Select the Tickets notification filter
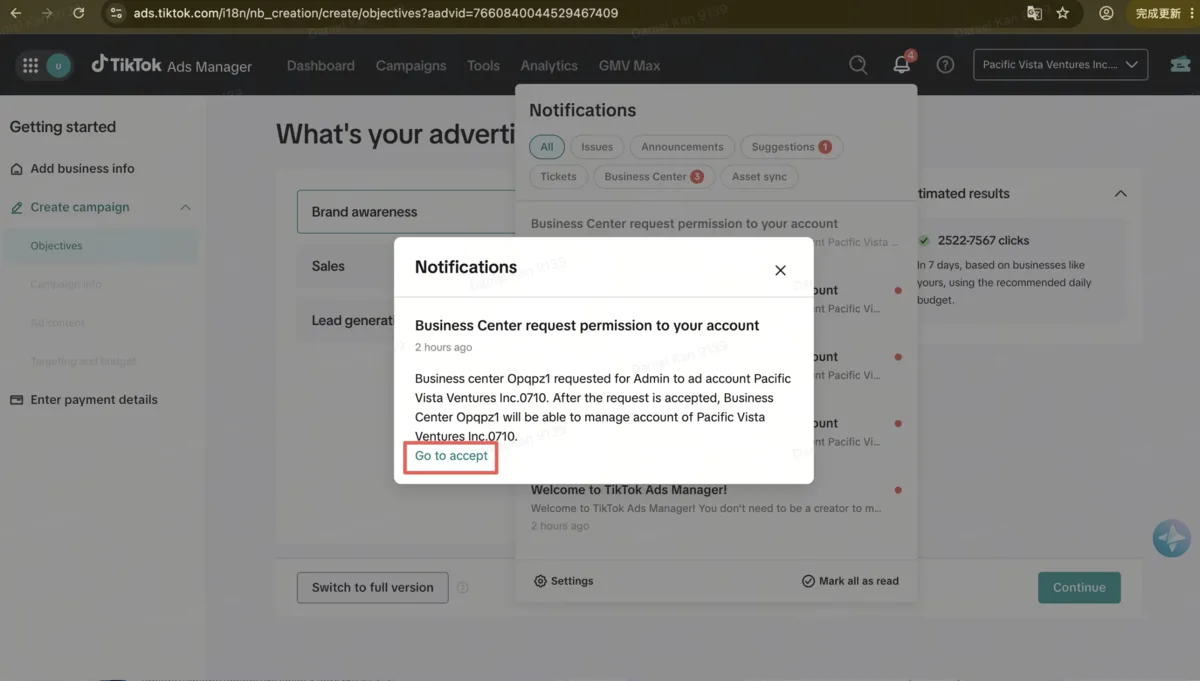The height and width of the screenshot is (681, 1200). pyautogui.click(x=558, y=177)
